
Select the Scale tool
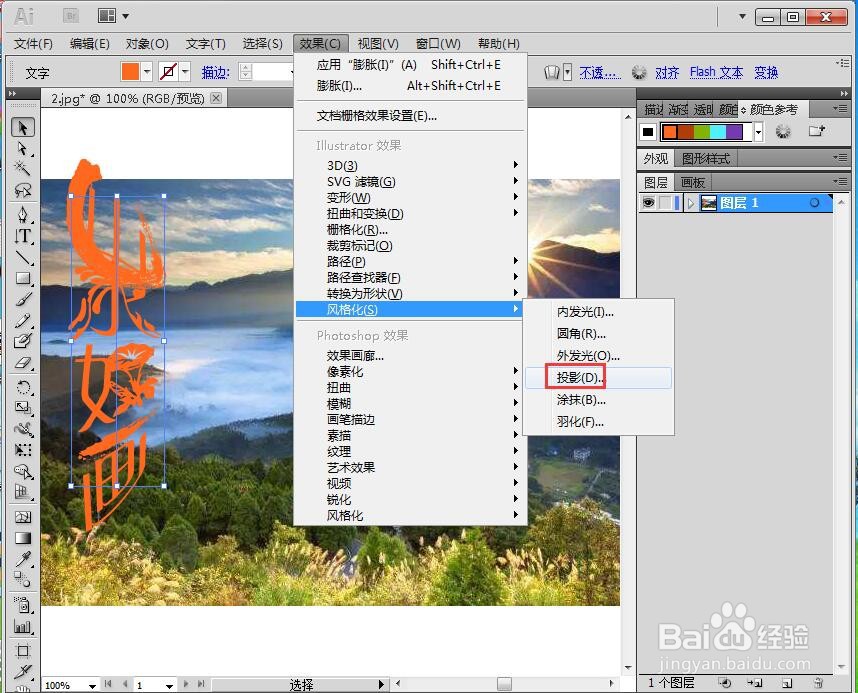pos(22,408)
